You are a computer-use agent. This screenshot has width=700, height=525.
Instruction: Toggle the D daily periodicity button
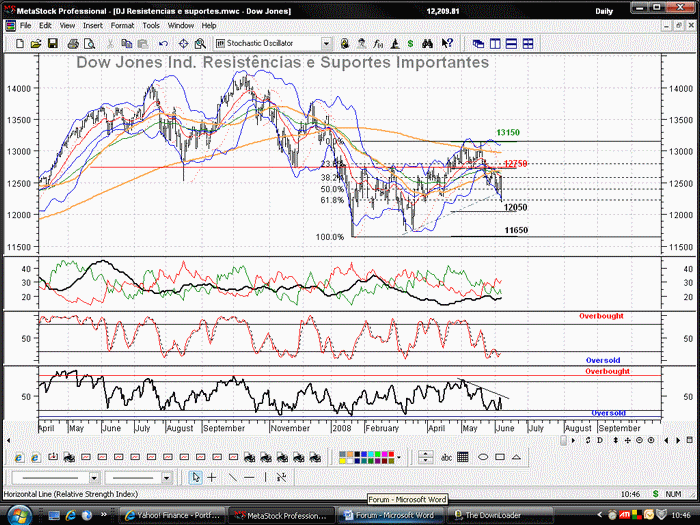tap(600, 440)
